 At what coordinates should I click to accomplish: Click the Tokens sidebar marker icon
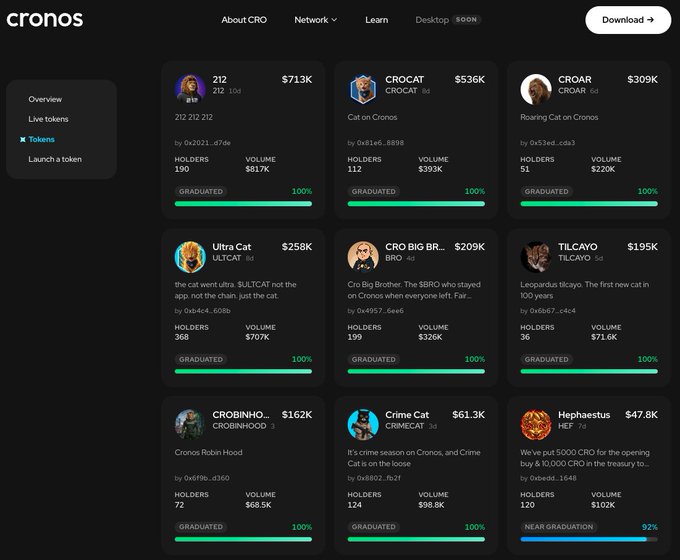pos(23,139)
